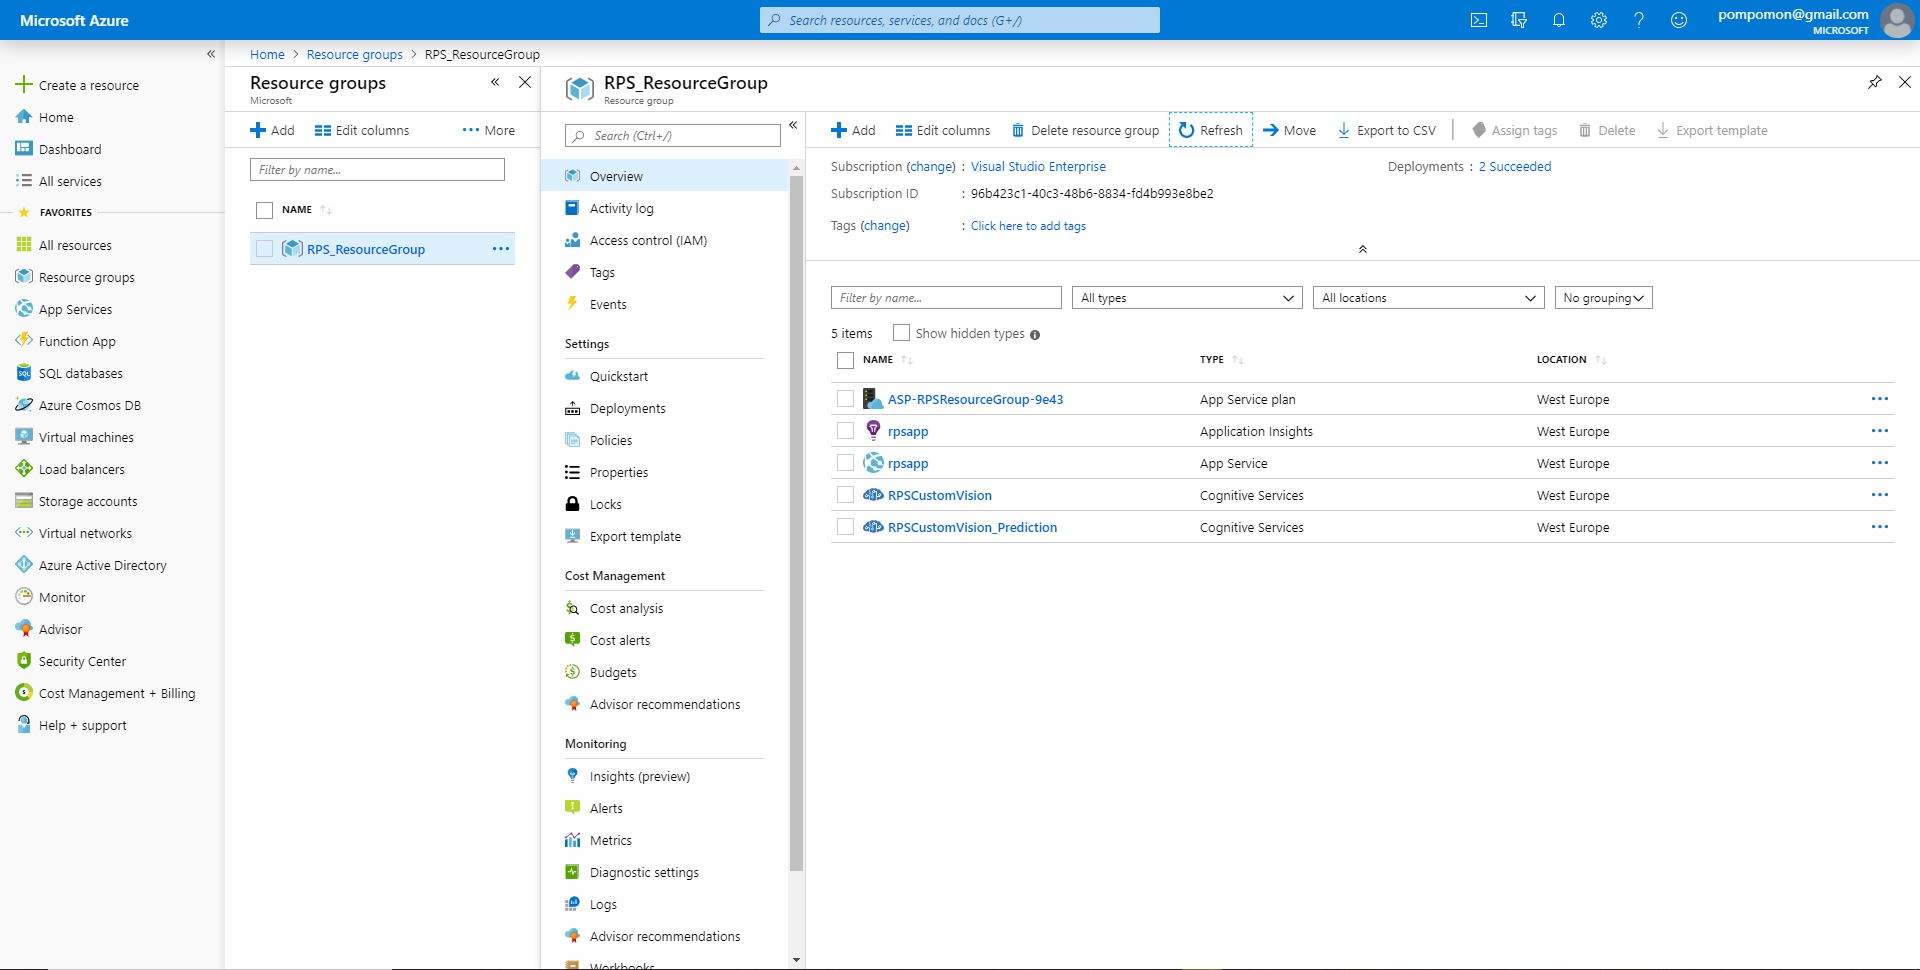This screenshot has width=1920, height=970.
Task: Click the resource group cube icon in blade header
Action: pyautogui.click(x=579, y=88)
